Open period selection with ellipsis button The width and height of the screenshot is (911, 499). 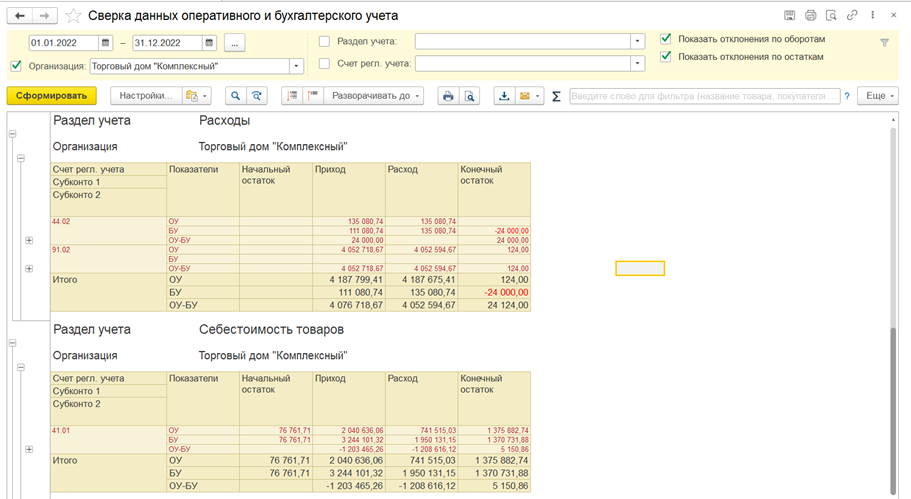click(x=234, y=42)
